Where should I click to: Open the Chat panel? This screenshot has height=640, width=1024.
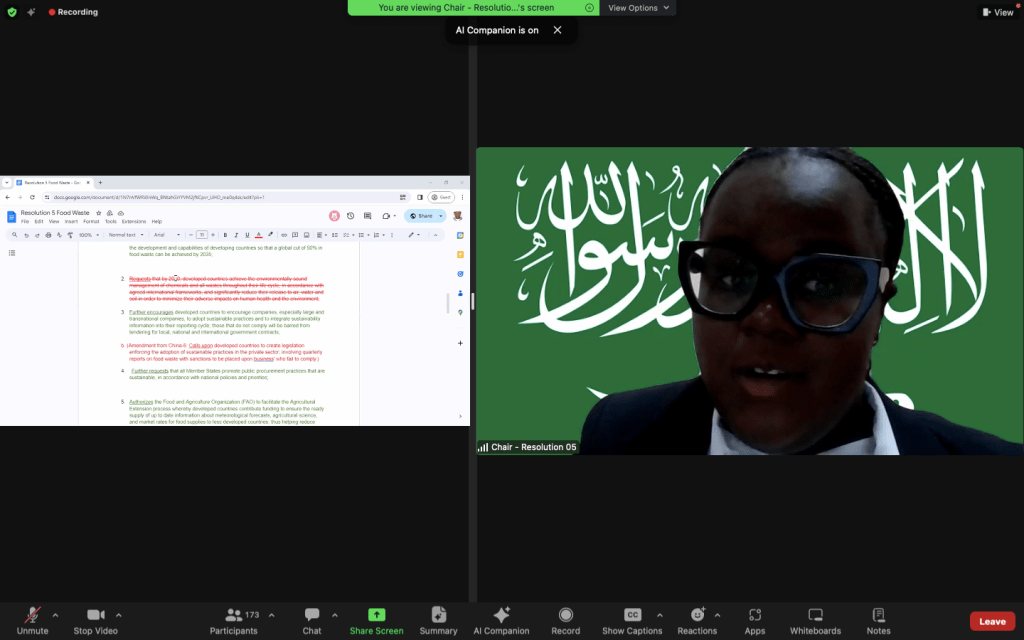[312, 620]
